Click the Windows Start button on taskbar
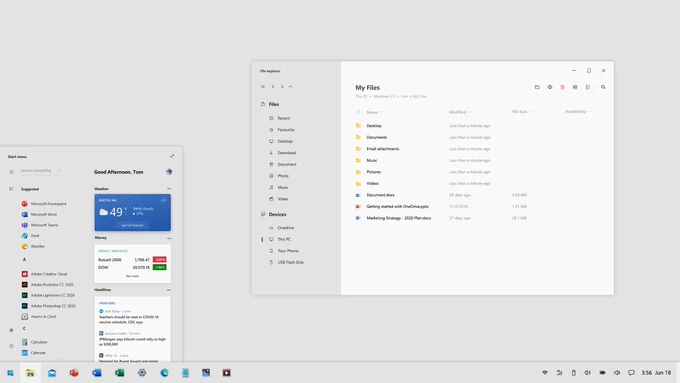 (10, 373)
